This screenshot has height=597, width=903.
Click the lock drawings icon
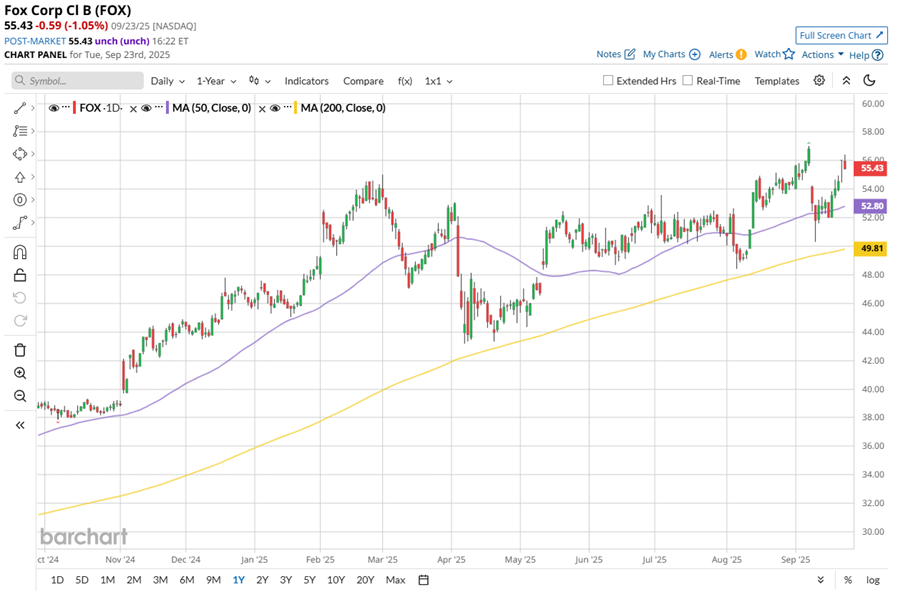pyautogui.click(x=20, y=275)
